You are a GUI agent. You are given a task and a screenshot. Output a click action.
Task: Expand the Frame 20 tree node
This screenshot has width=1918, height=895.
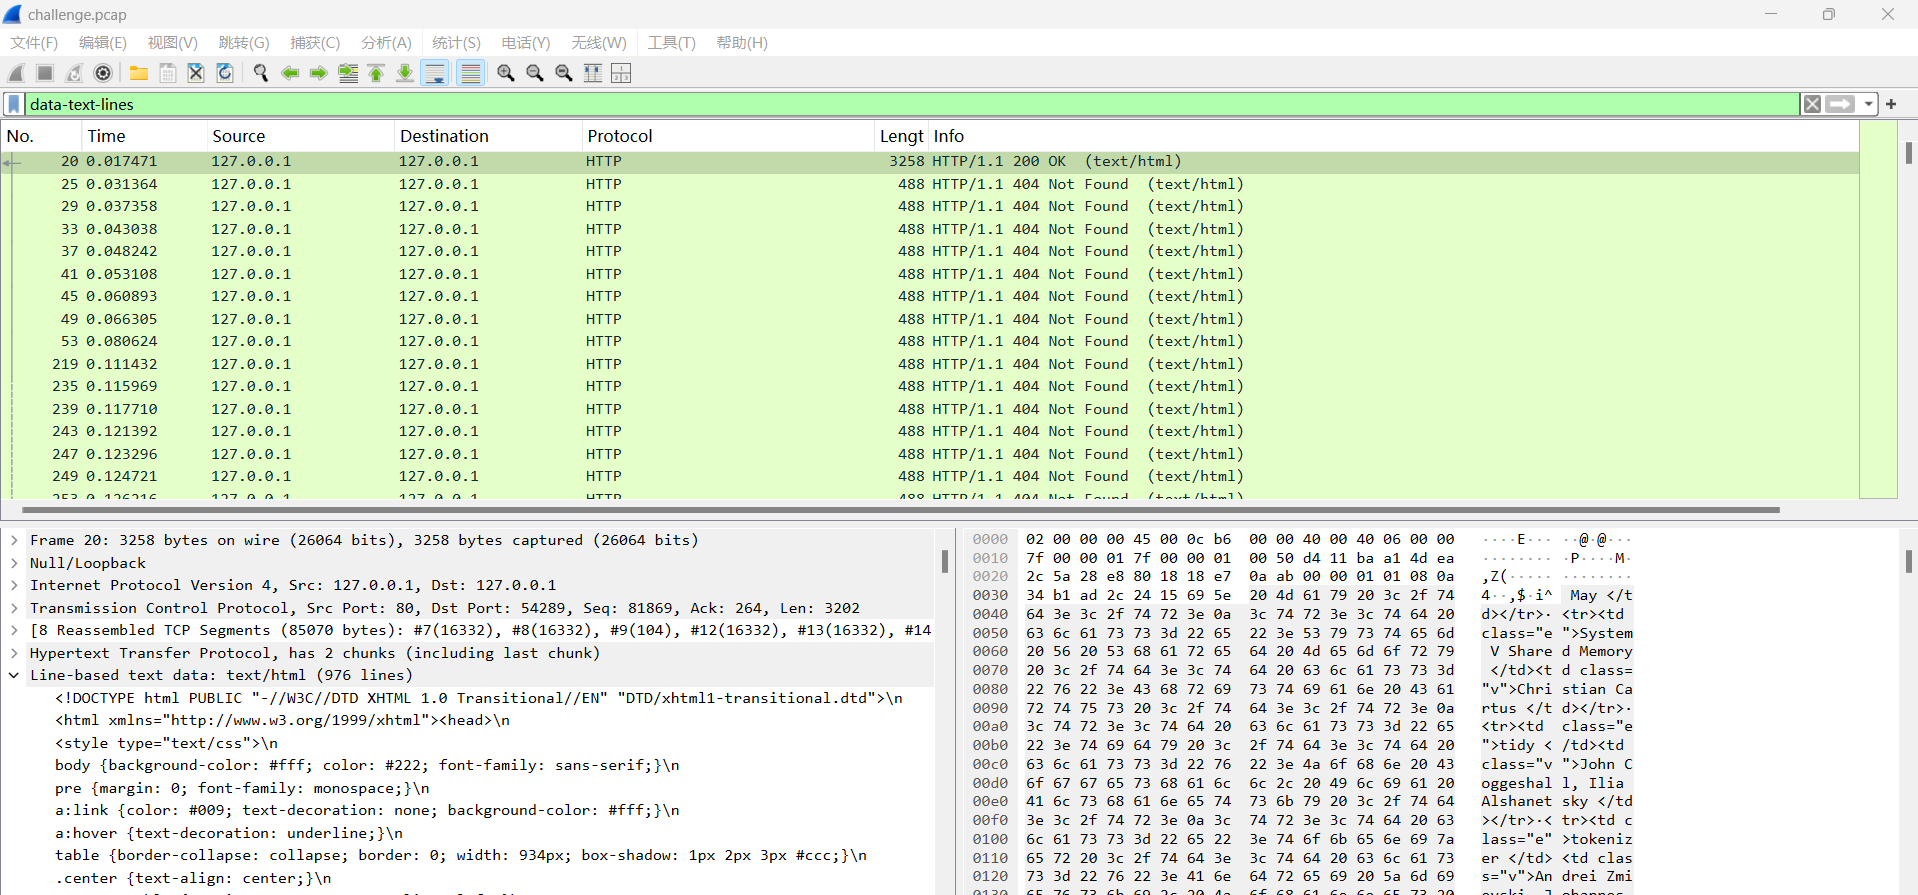pyautogui.click(x=14, y=540)
